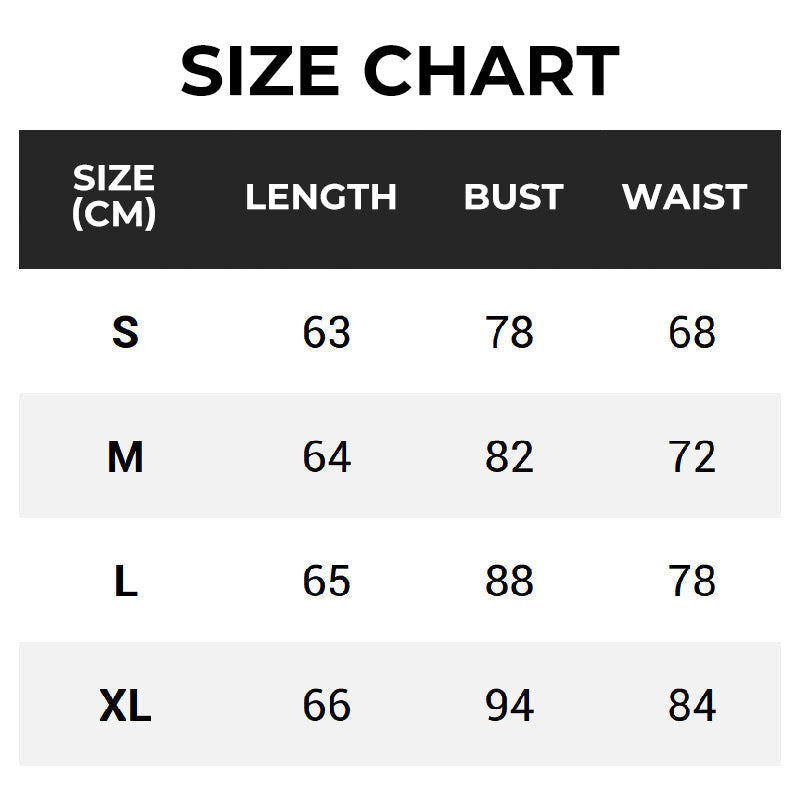The width and height of the screenshot is (800, 800).
Task: Select the S size row label
Action: click(125, 332)
